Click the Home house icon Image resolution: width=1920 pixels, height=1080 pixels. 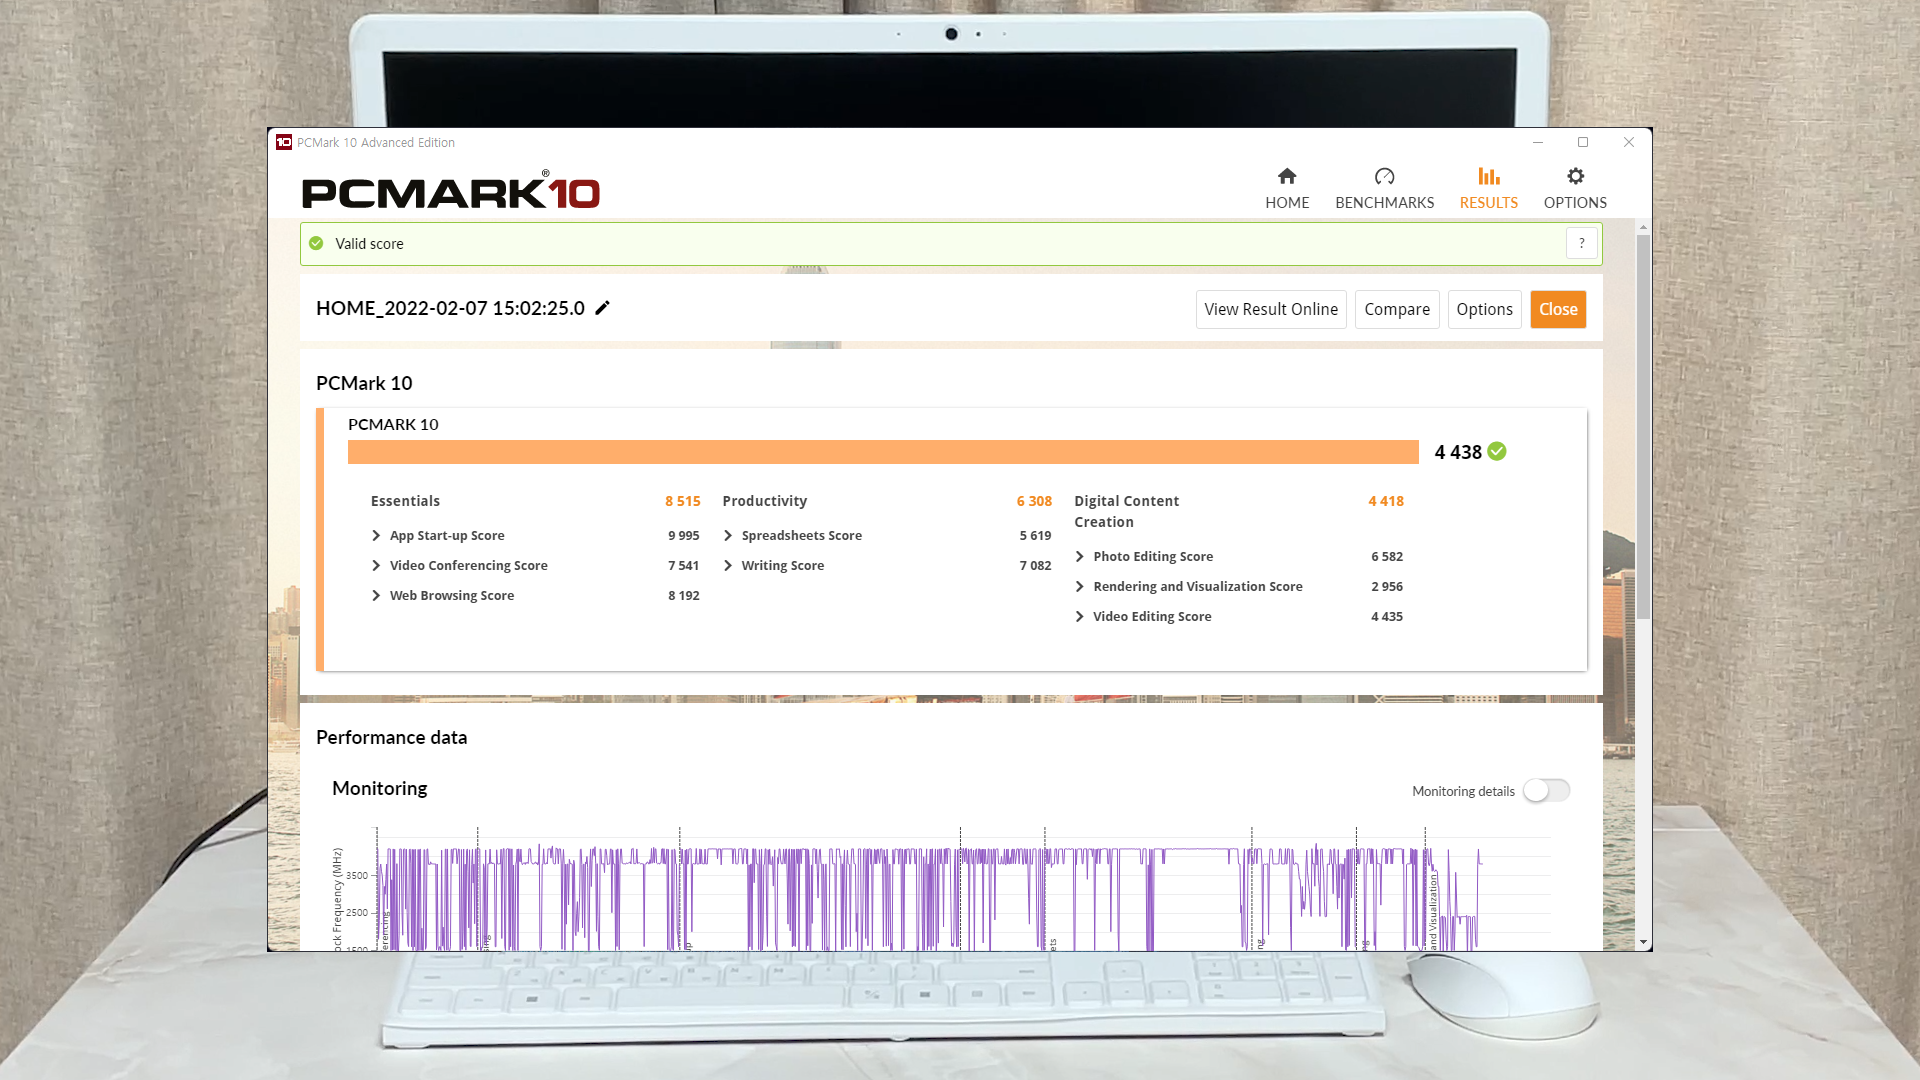[x=1287, y=177]
